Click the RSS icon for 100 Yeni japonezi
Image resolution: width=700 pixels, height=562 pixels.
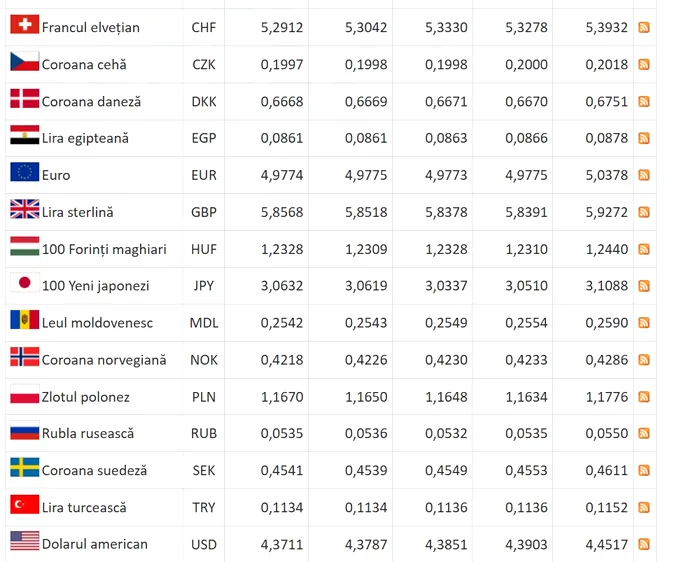[x=644, y=286]
